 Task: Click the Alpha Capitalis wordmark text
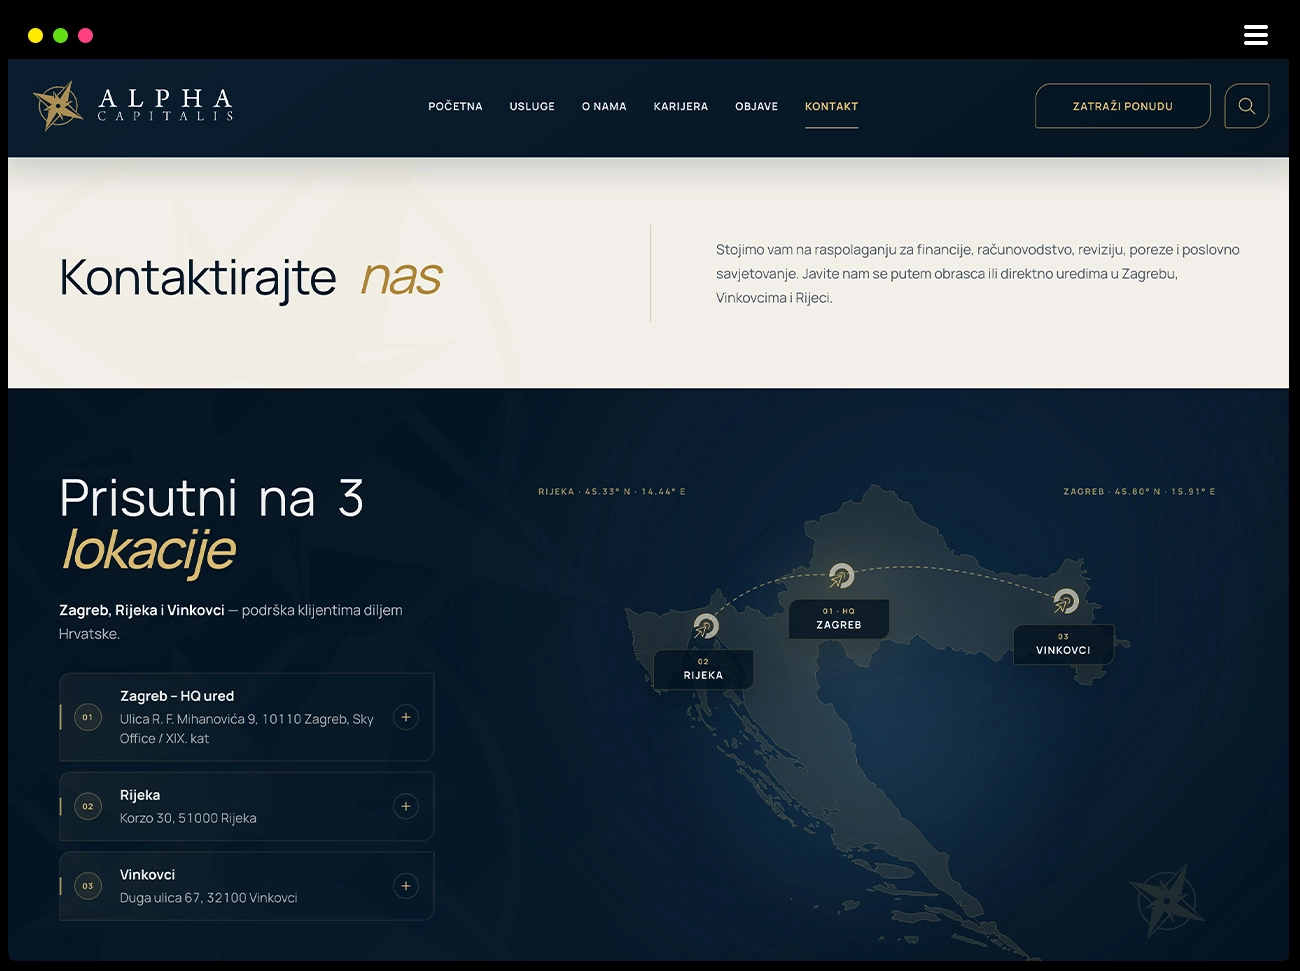pos(165,104)
